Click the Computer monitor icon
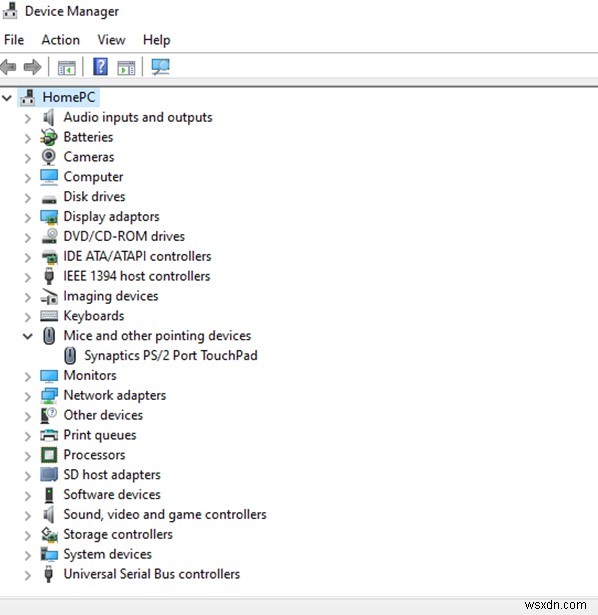 pos(49,177)
